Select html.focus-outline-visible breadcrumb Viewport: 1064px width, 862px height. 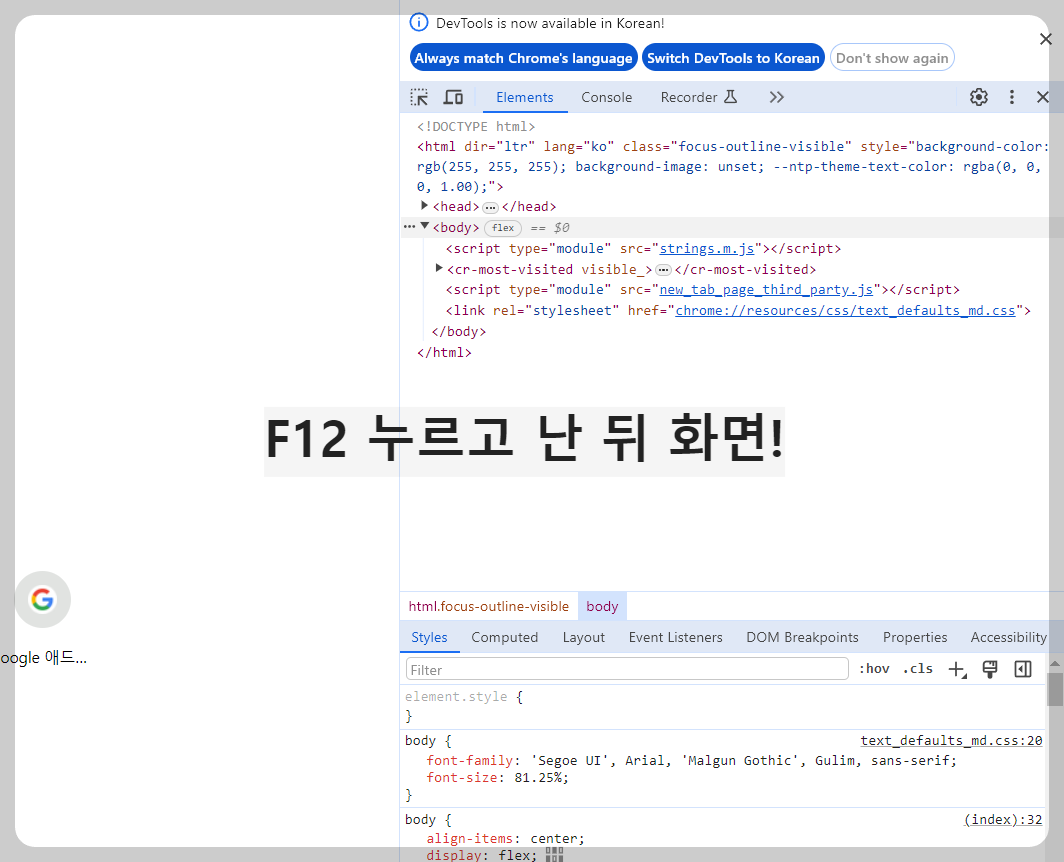[489, 606]
